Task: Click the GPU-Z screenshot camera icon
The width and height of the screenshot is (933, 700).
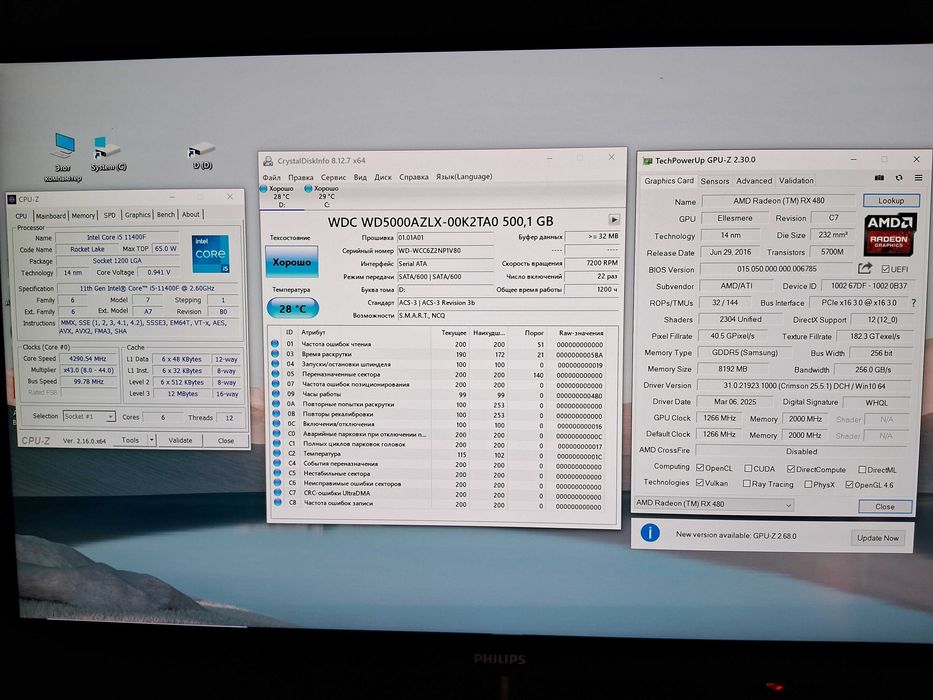Action: pyautogui.click(x=879, y=178)
